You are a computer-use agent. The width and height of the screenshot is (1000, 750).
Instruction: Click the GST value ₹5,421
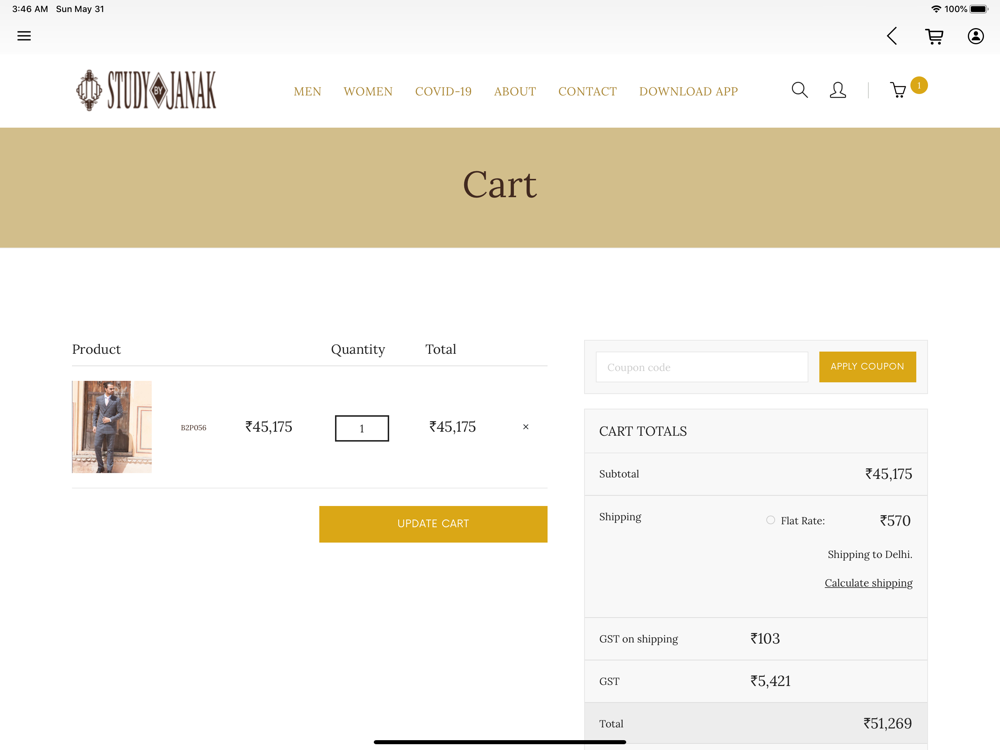tap(770, 681)
